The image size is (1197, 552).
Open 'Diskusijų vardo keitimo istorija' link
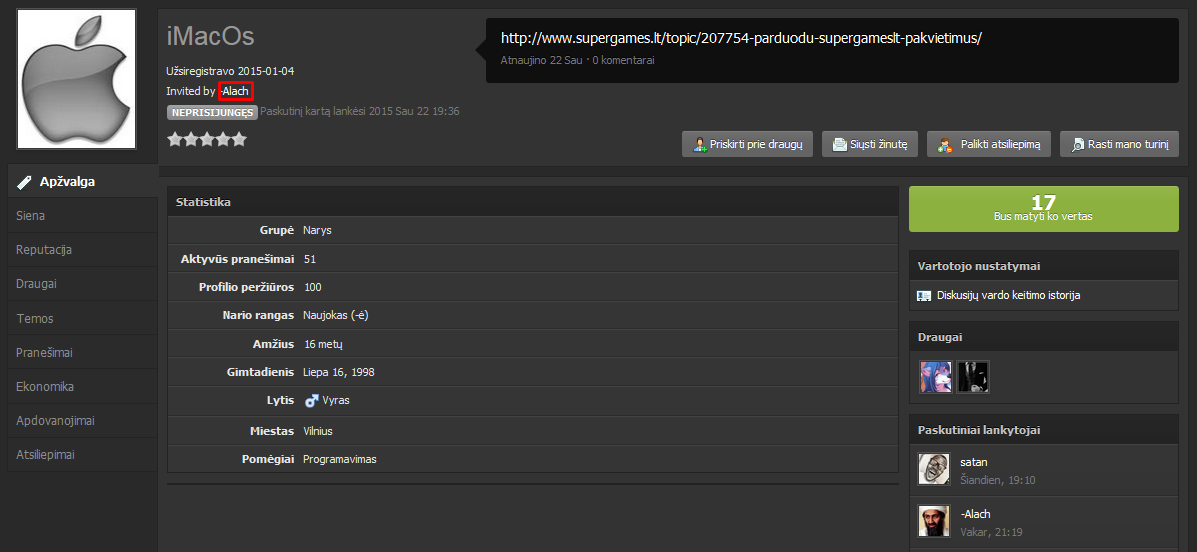(x=1008, y=295)
